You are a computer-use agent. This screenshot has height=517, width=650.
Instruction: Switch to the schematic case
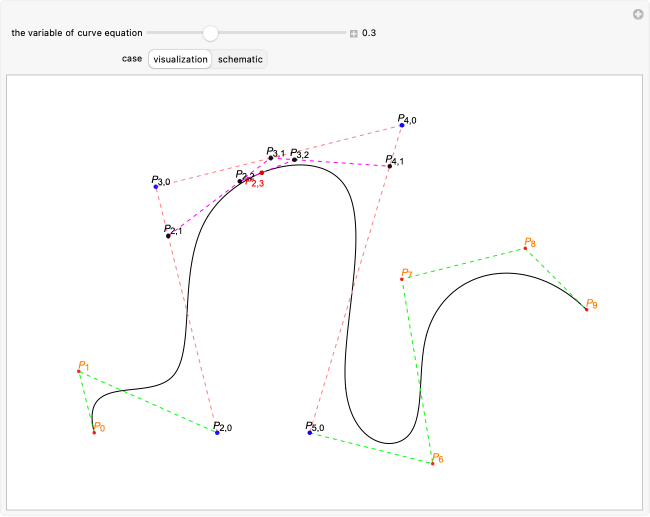[240, 59]
